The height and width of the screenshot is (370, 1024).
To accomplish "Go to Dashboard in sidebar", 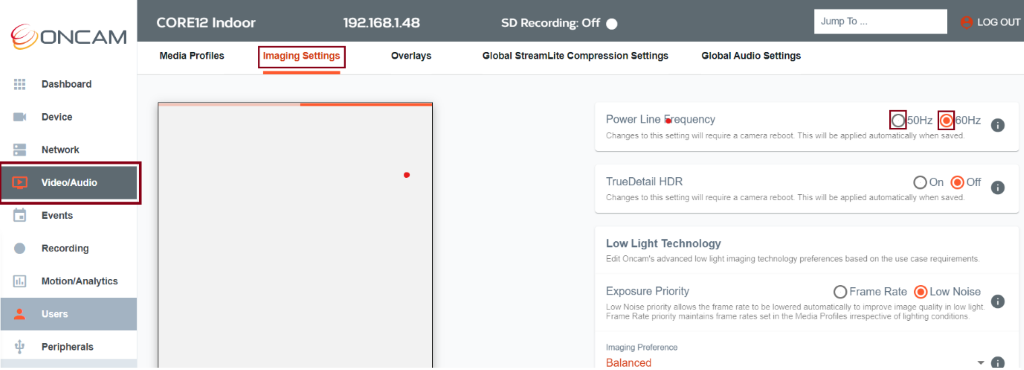I will click(69, 84).
